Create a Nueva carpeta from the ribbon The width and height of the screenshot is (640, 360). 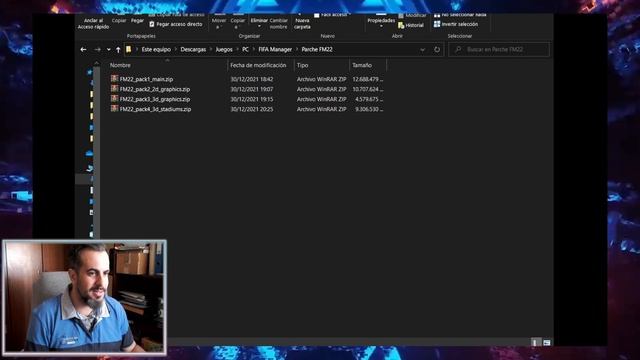click(x=302, y=23)
